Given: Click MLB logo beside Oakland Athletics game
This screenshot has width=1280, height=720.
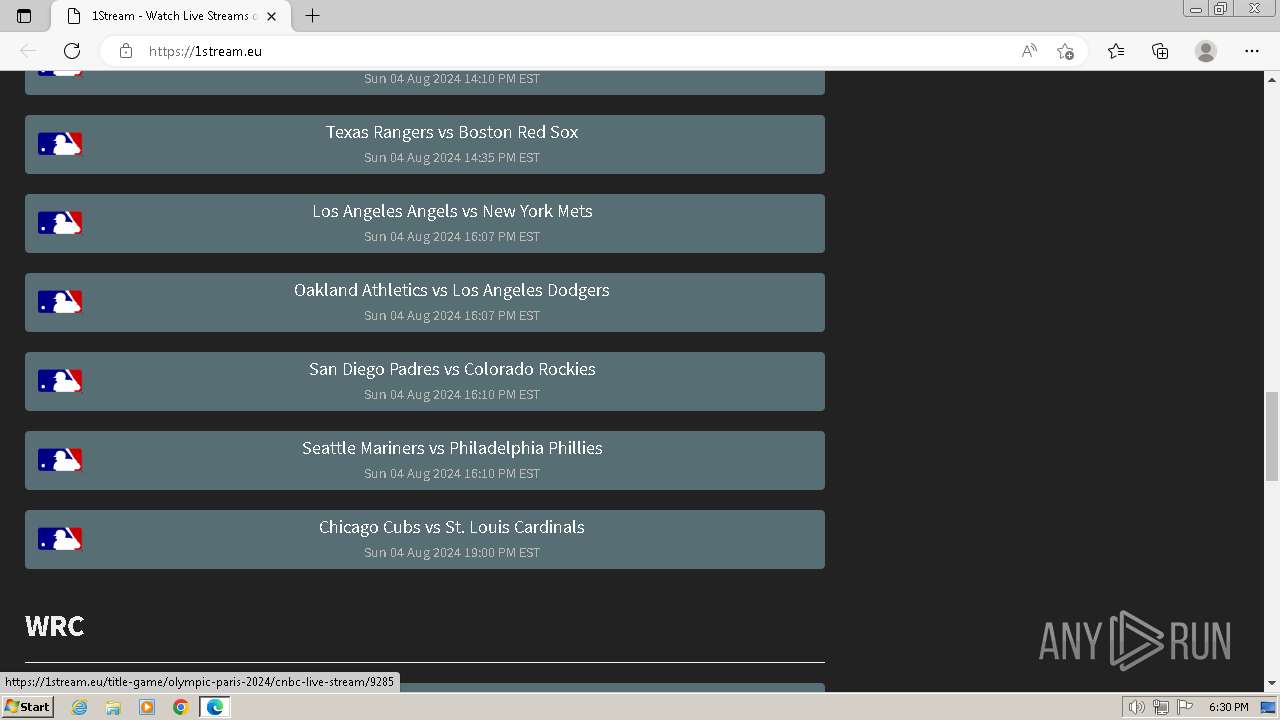Looking at the screenshot, I should (x=60, y=302).
